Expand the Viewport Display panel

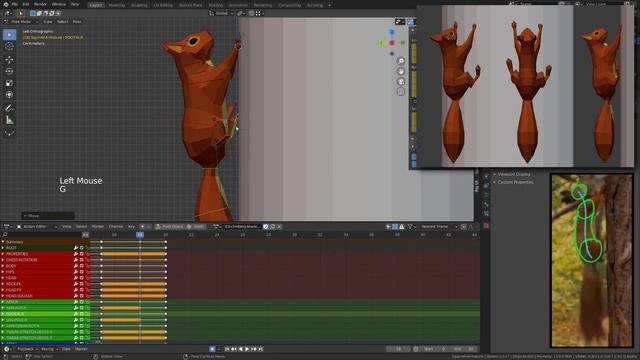pos(513,174)
